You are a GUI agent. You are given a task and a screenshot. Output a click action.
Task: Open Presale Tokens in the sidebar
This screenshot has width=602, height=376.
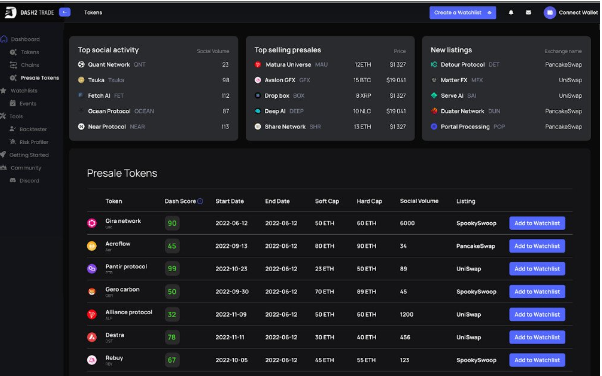click(35, 78)
